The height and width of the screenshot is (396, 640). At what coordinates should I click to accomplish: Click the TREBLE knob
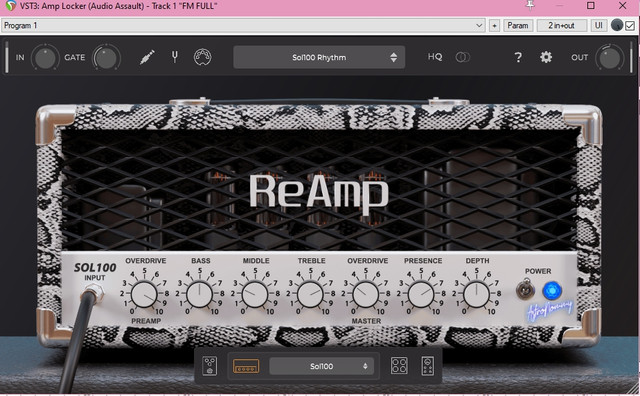tap(310, 294)
